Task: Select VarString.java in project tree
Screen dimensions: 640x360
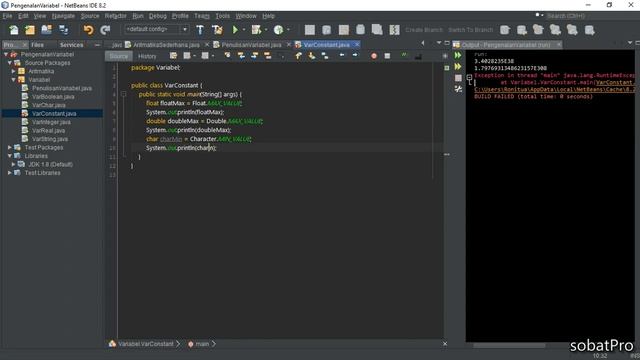Action: (50, 139)
